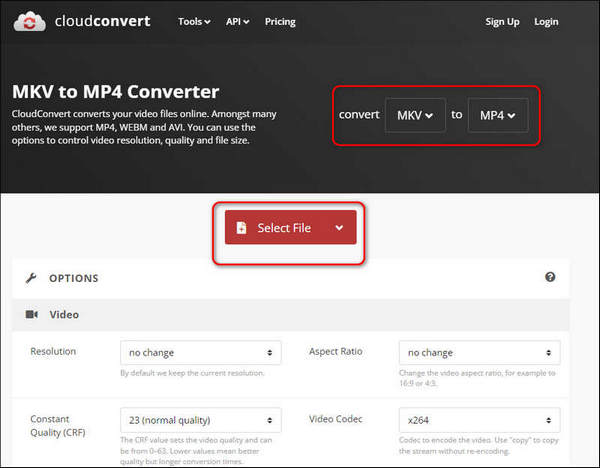The image size is (600, 468).
Task: Click the CloudConvert cloud logo icon
Action: (33, 22)
